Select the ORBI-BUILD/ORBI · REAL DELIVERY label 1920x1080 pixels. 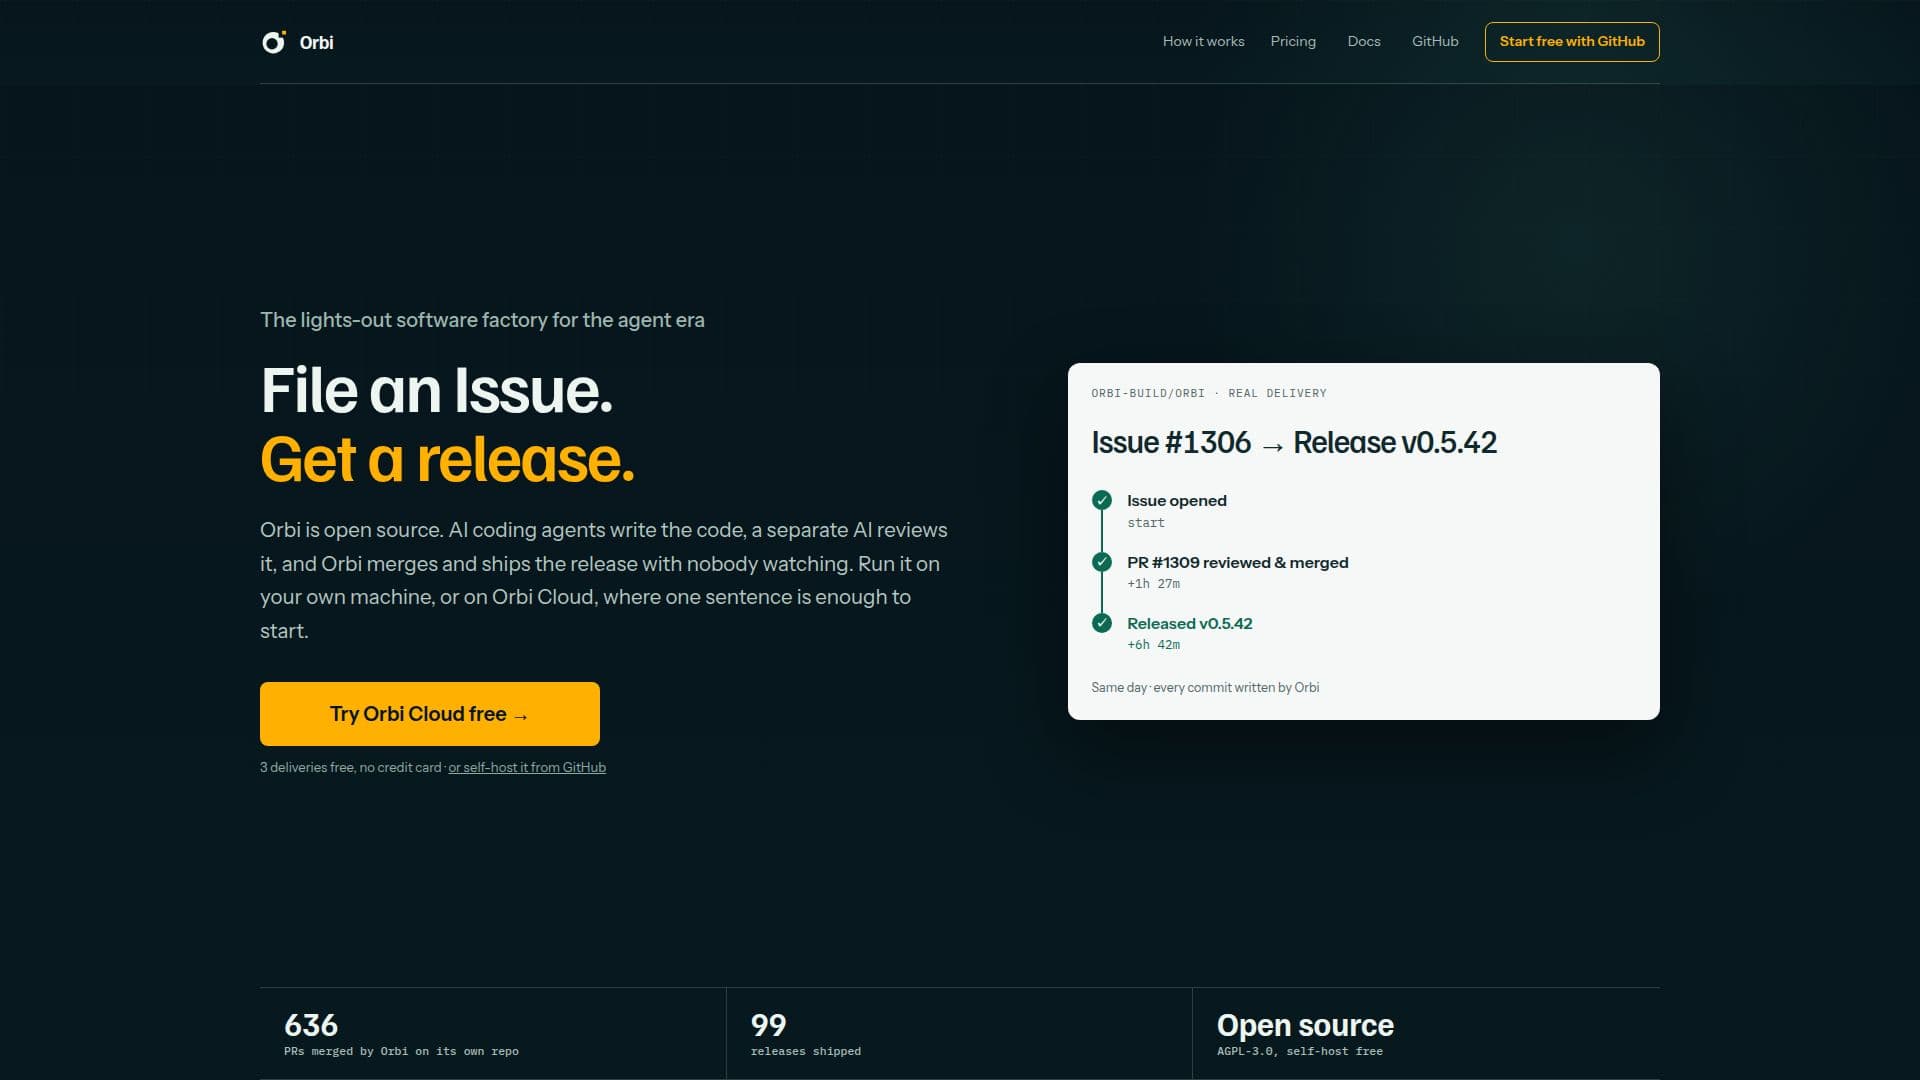tap(1209, 393)
